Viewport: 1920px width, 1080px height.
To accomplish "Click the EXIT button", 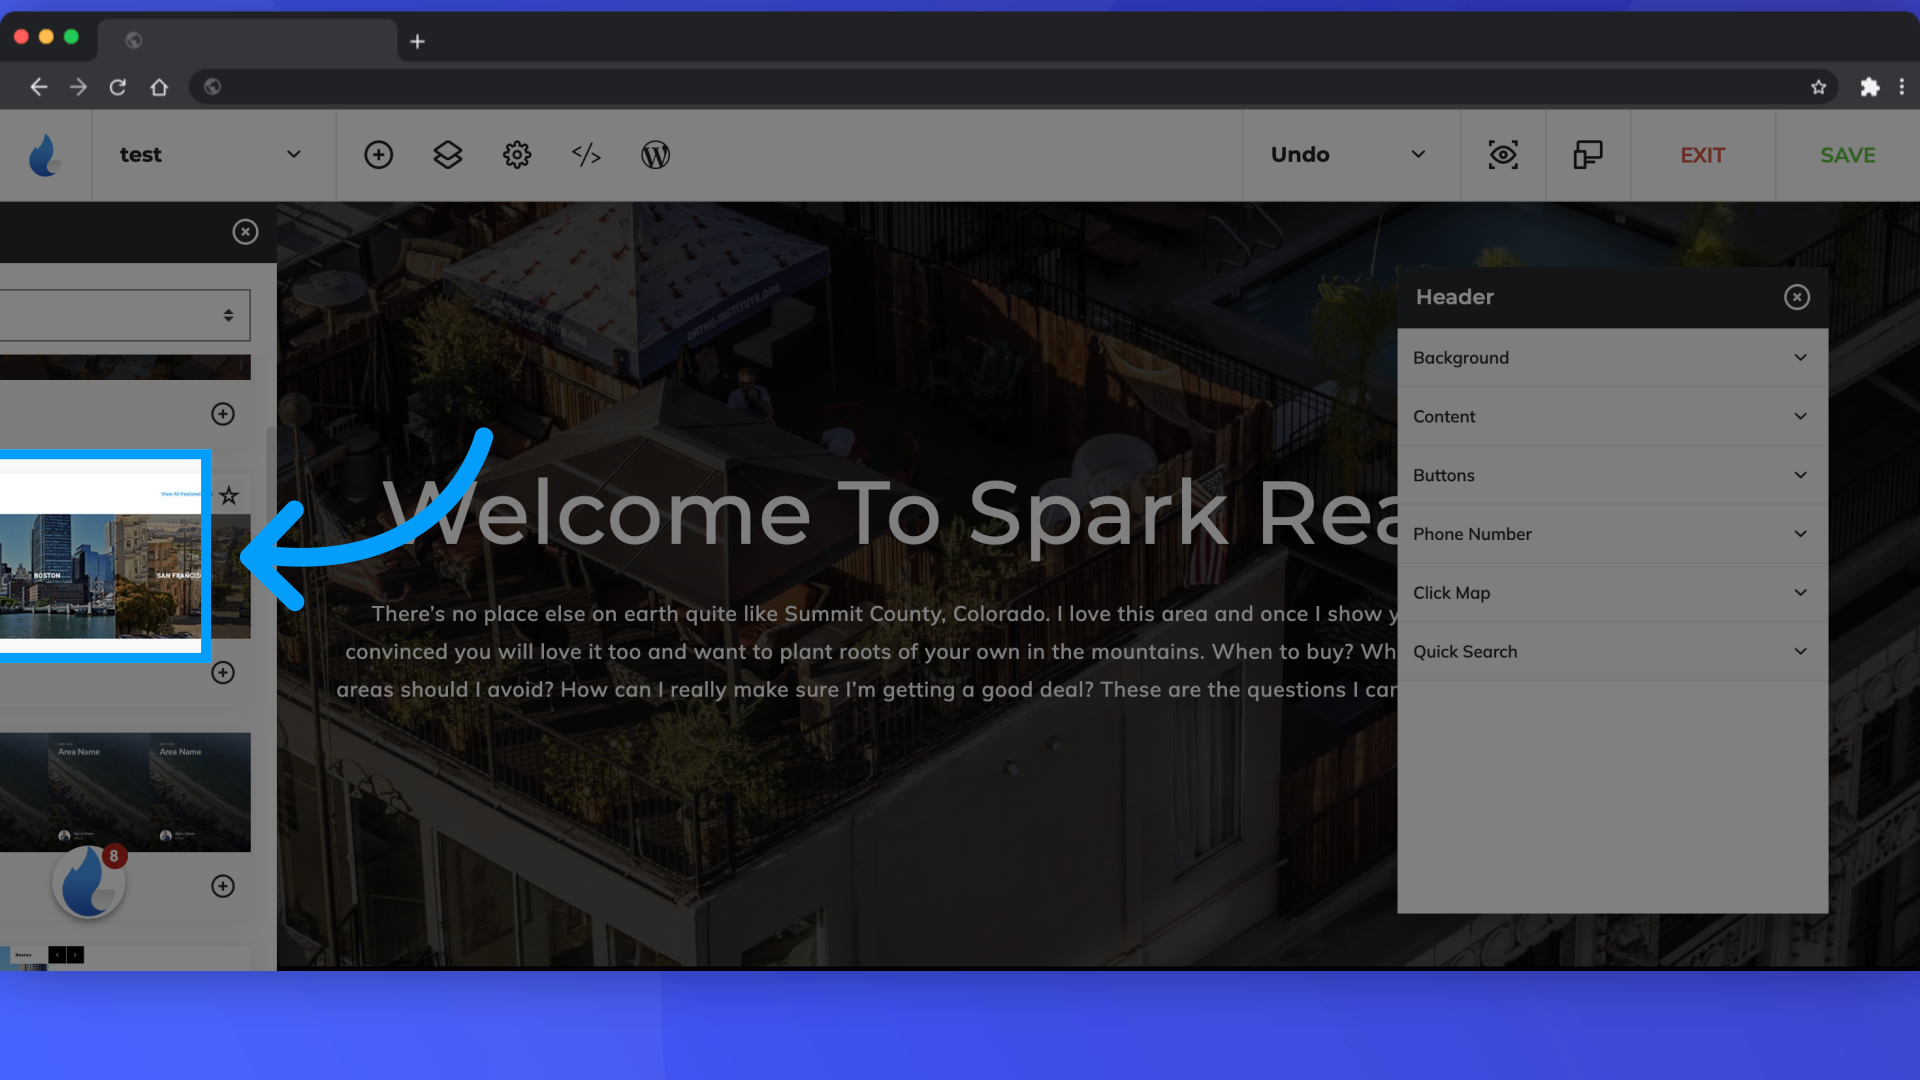I will coord(1702,154).
